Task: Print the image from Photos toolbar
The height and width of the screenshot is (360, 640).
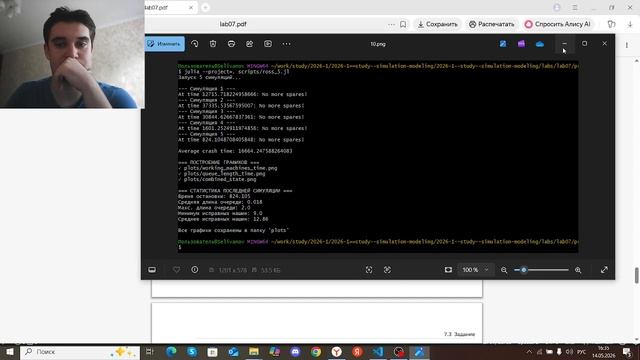Action: [x=231, y=44]
